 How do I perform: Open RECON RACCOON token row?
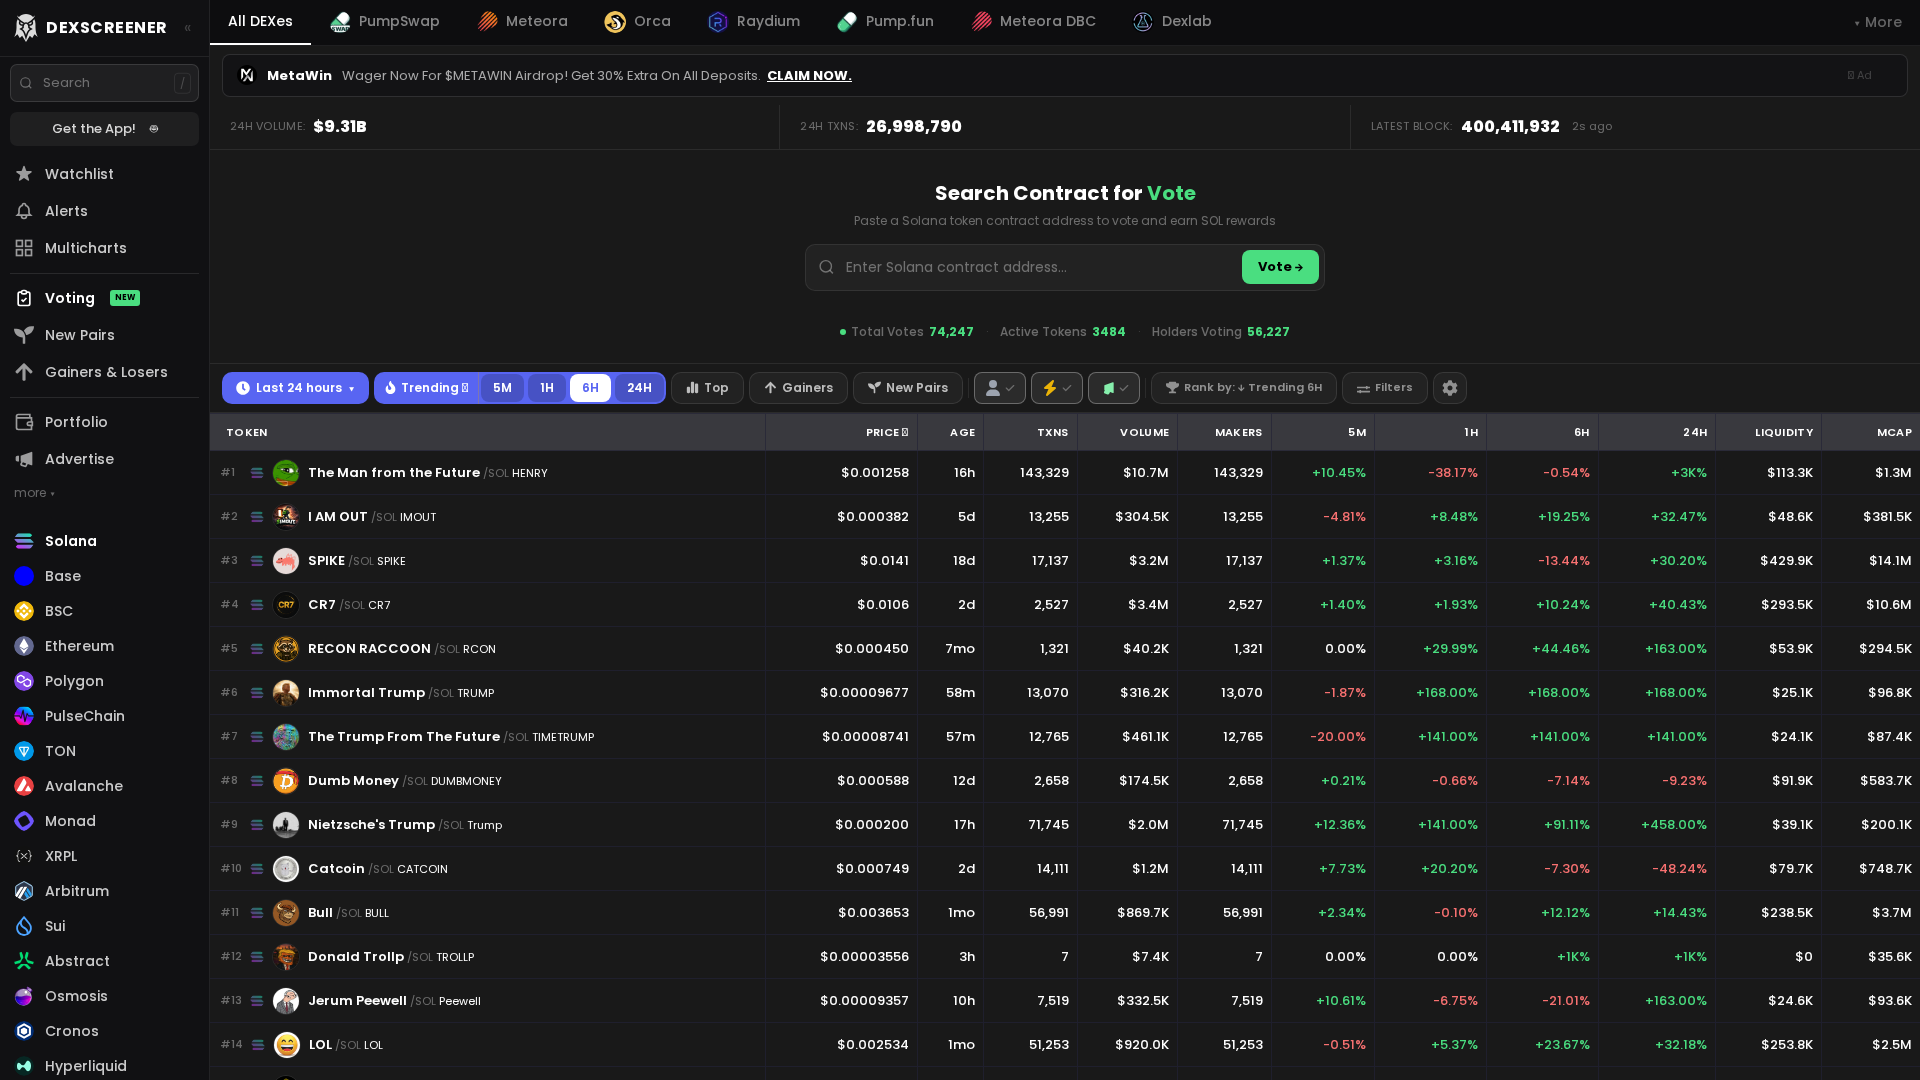1065,649
